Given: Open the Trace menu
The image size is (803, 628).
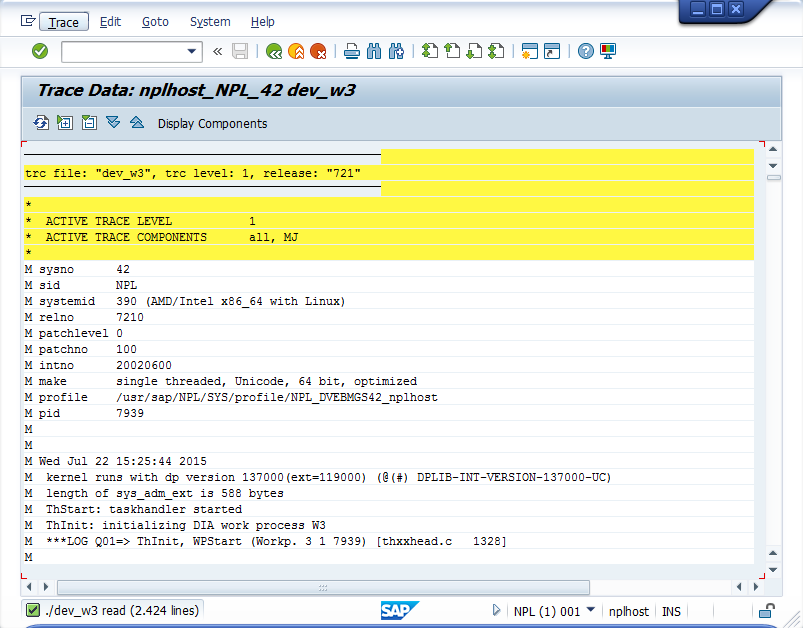Looking at the screenshot, I should click(x=64, y=22).
